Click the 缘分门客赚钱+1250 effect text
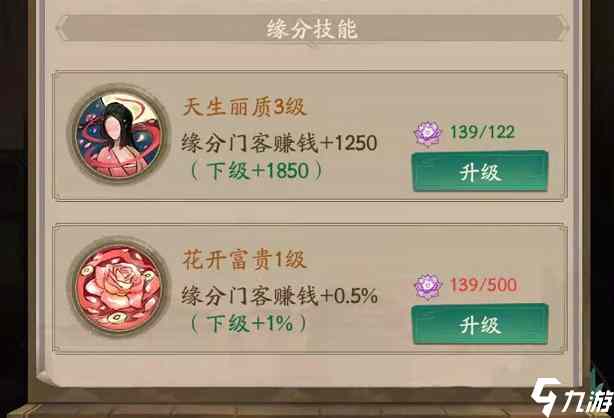 279,143
